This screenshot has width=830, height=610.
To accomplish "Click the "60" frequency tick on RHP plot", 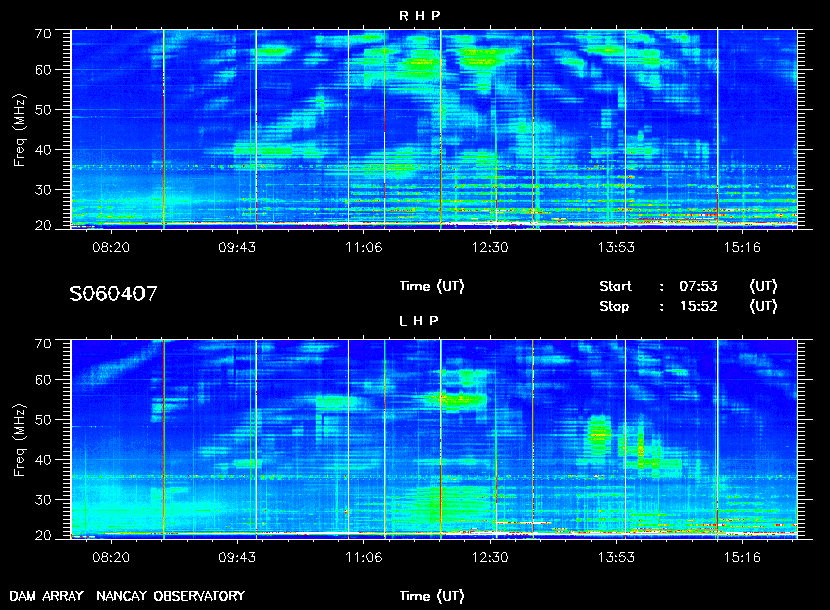I will 43,70.
